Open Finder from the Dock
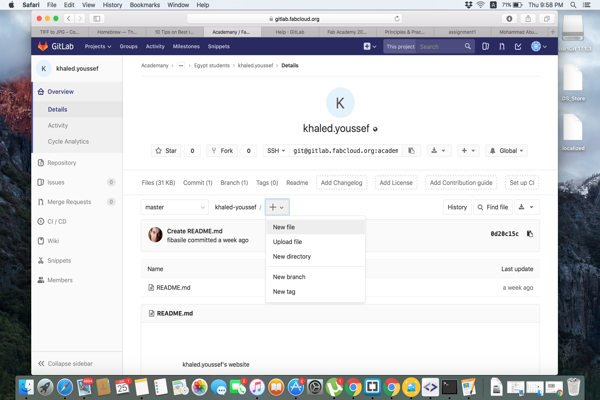The width and height of the screenshot is (600, 400). pos(26,387)
